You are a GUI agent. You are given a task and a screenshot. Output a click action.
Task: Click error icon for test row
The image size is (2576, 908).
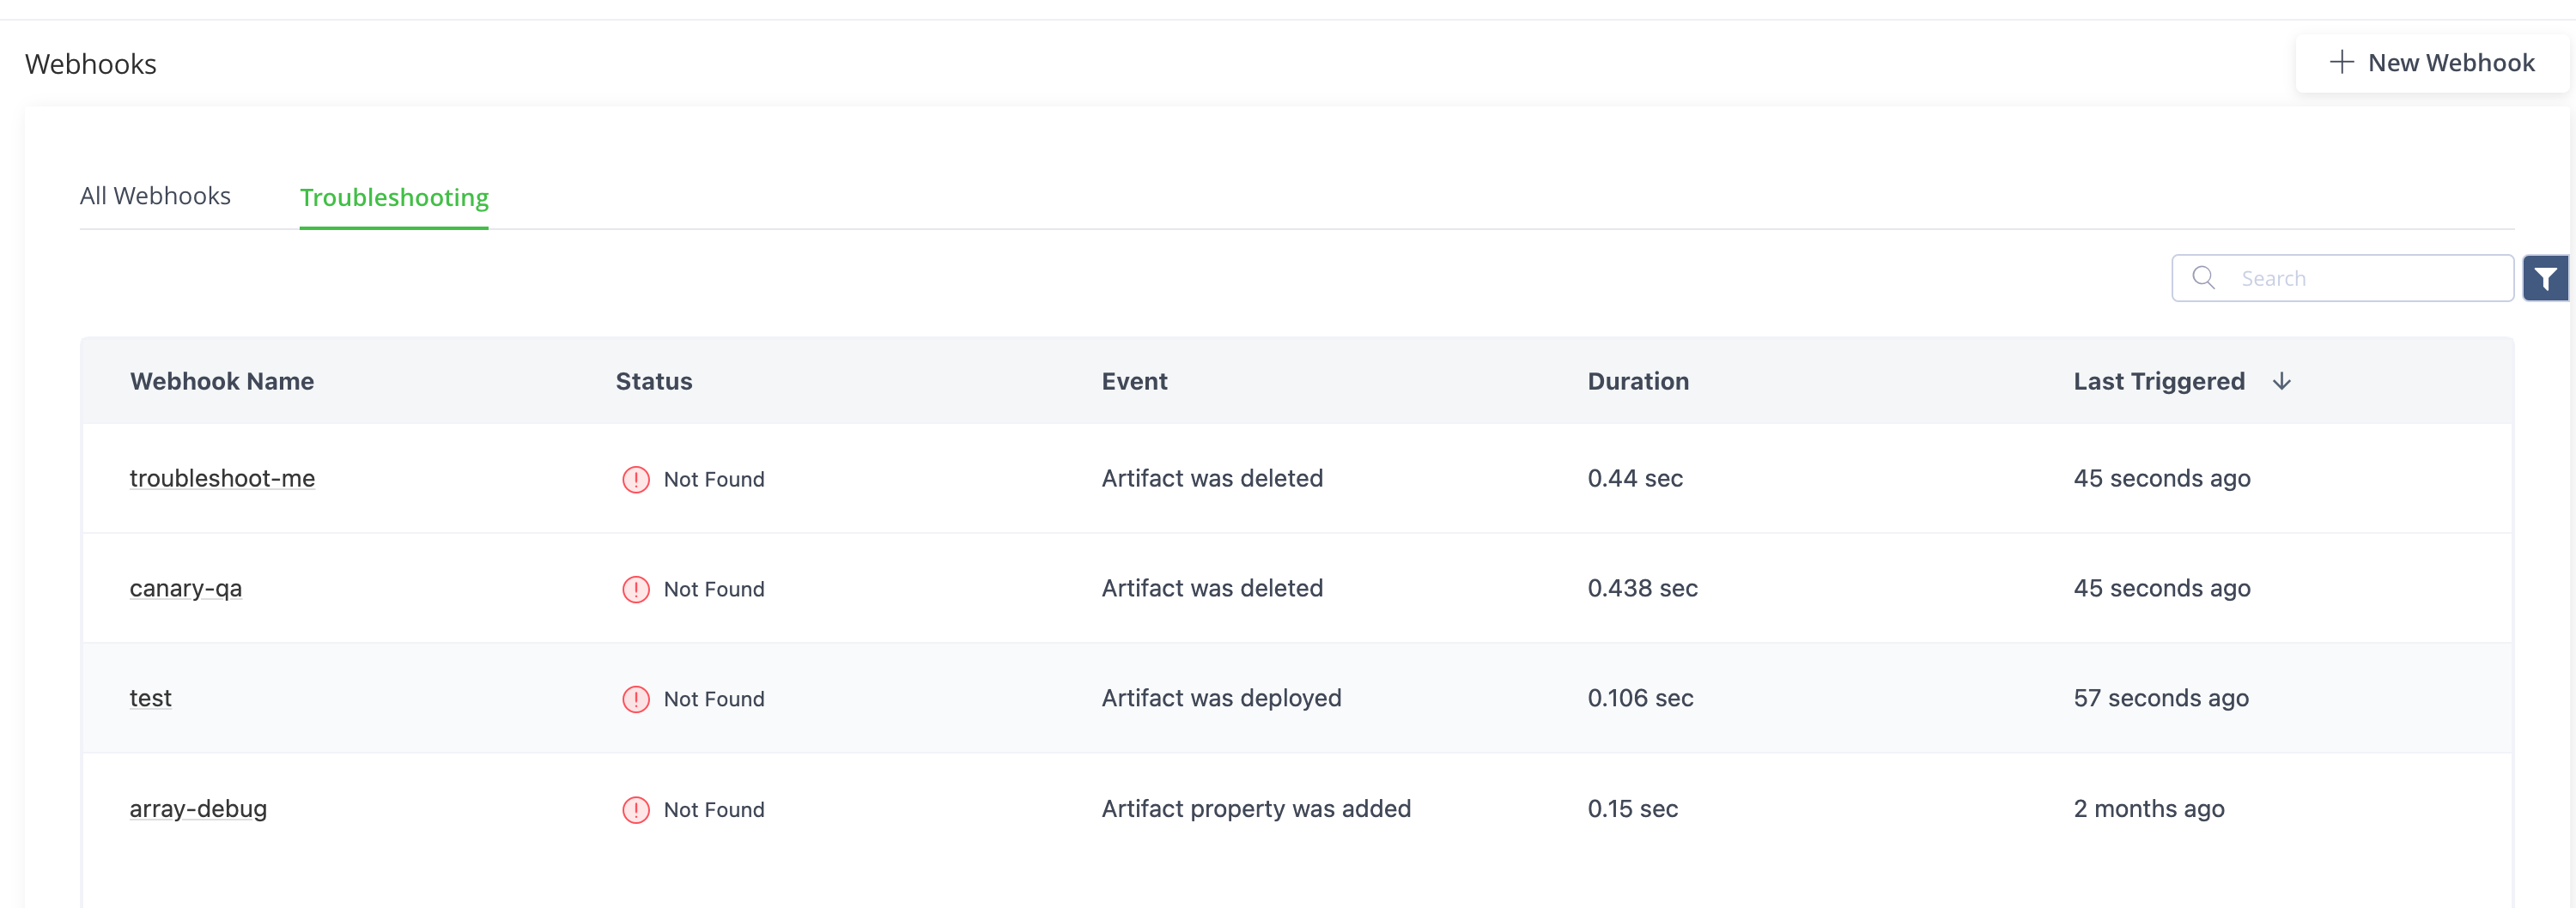(x=636, y=700)
